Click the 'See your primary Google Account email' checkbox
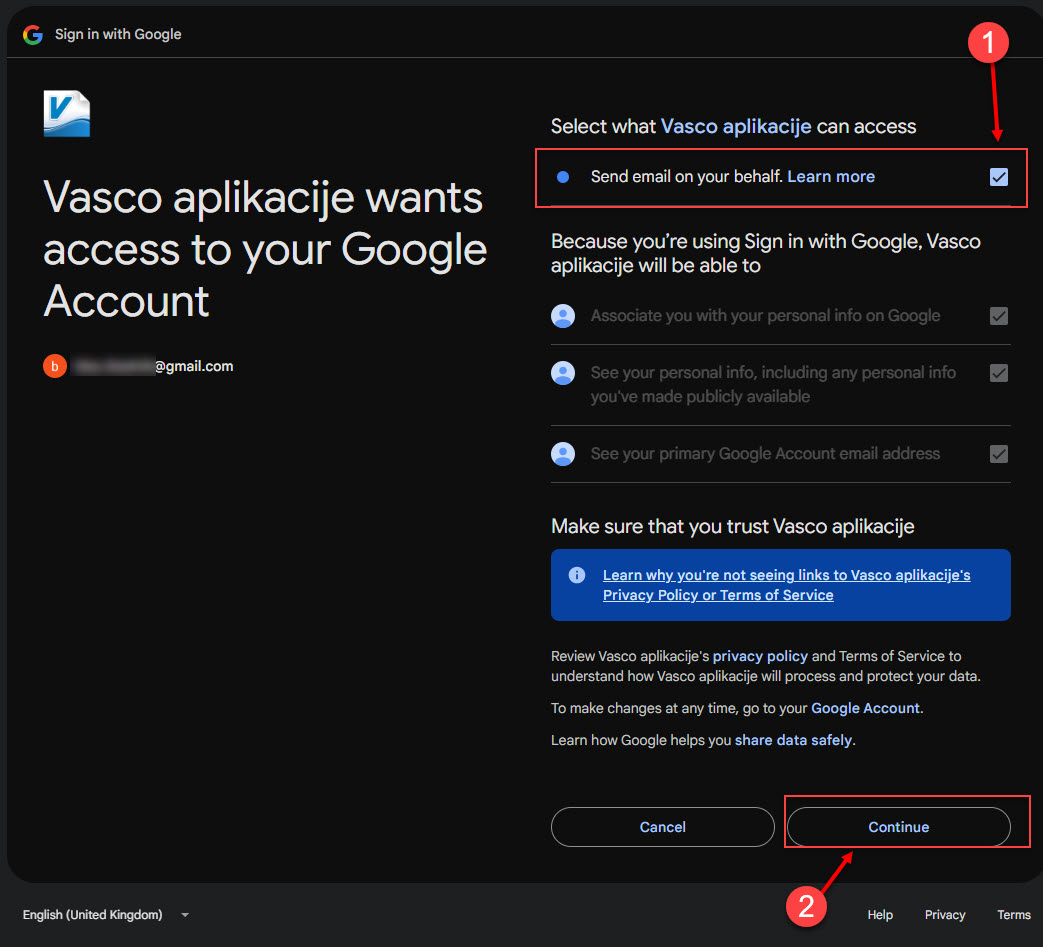Viewport: 1043px width, 947px height. (x=998, y=454)
